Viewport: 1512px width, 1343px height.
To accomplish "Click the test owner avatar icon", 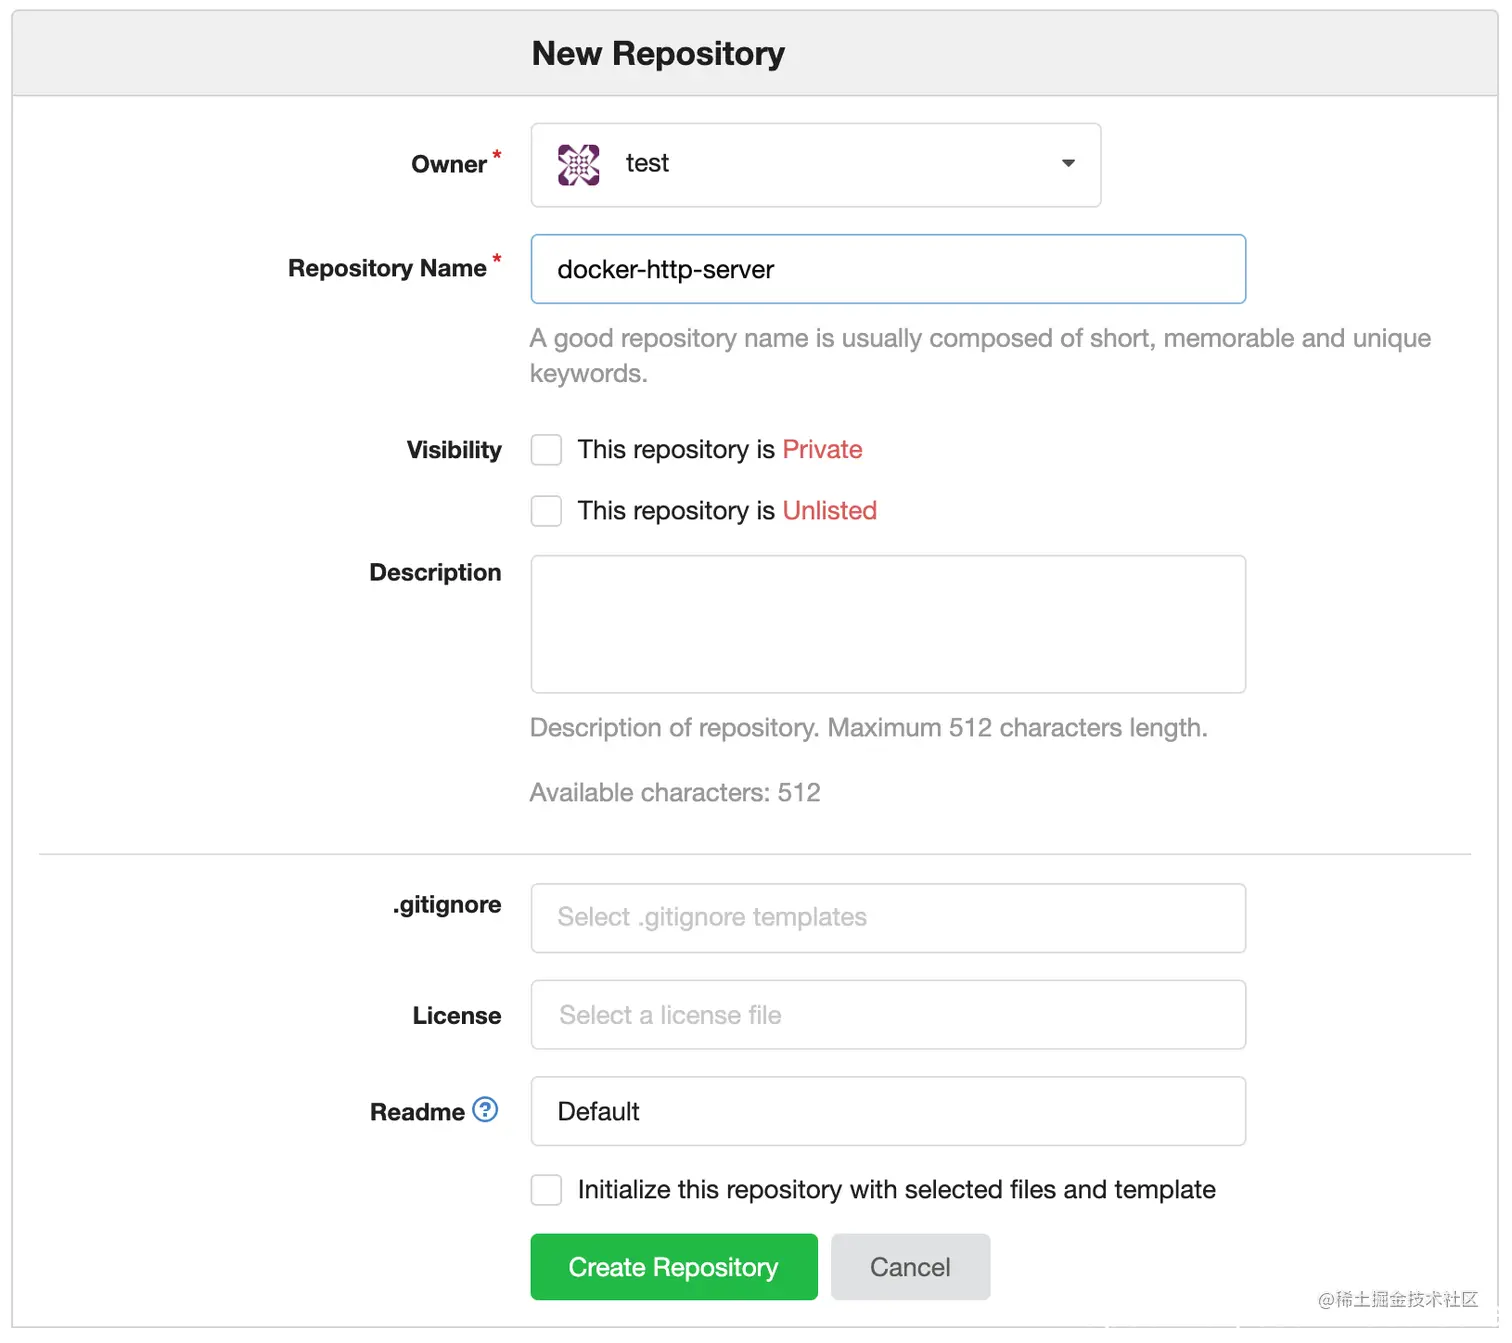I will pos(578,165).
